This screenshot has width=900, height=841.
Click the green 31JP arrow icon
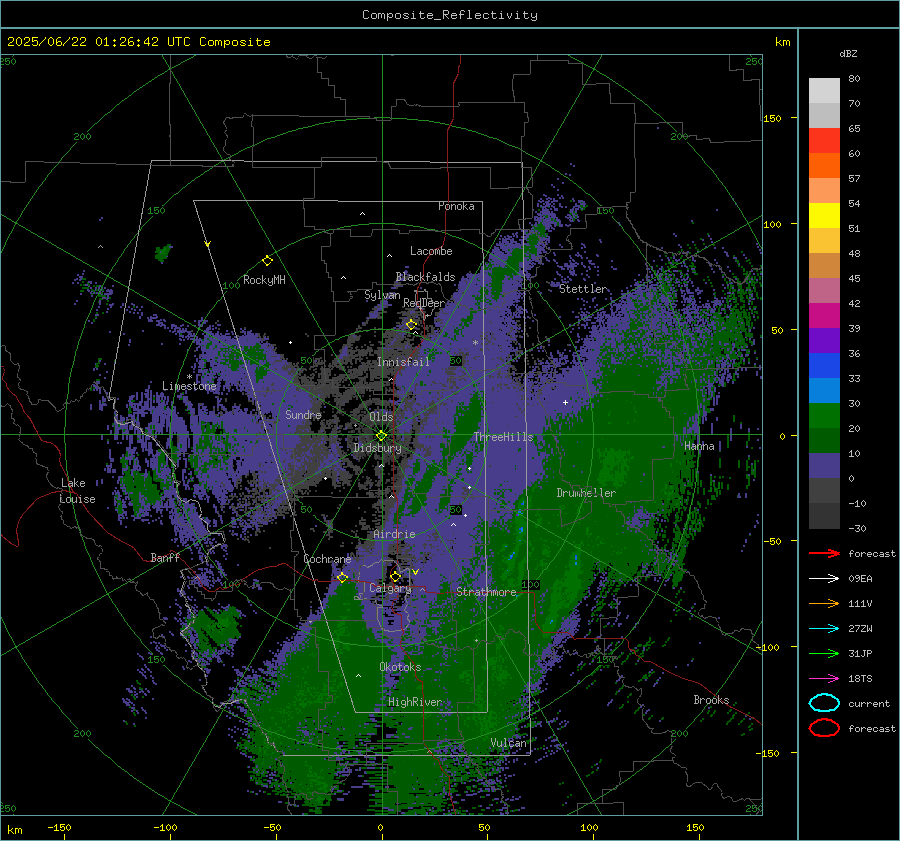pos(824,653)
